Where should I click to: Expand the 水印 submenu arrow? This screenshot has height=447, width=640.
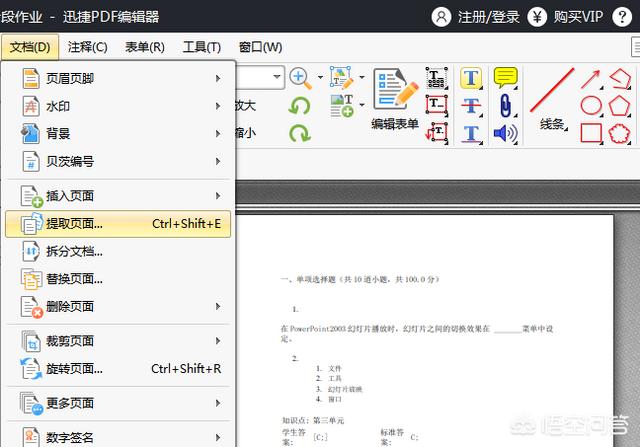coord(218,106)
